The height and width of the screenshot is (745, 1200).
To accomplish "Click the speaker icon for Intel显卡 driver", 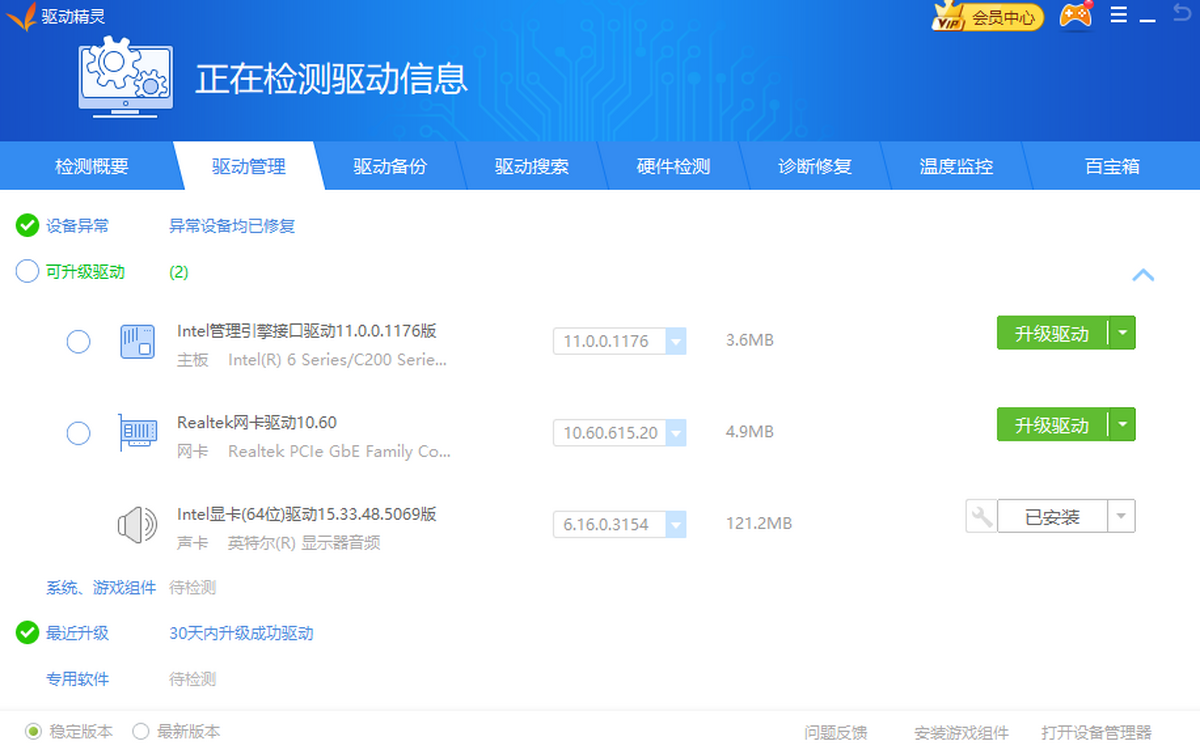I will click(x=137, y=524).
